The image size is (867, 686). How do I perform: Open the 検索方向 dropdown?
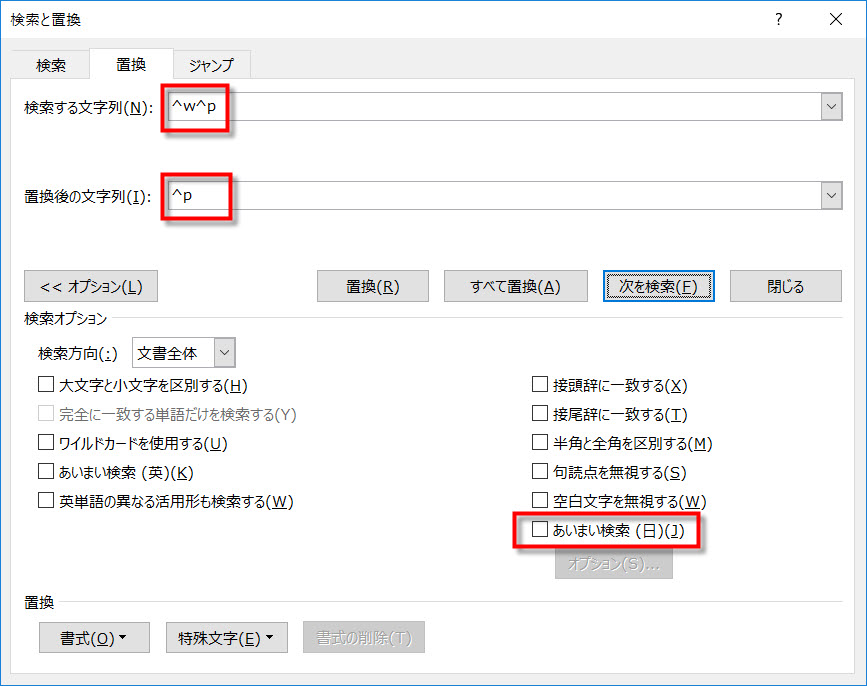click(x=224, y=352)
